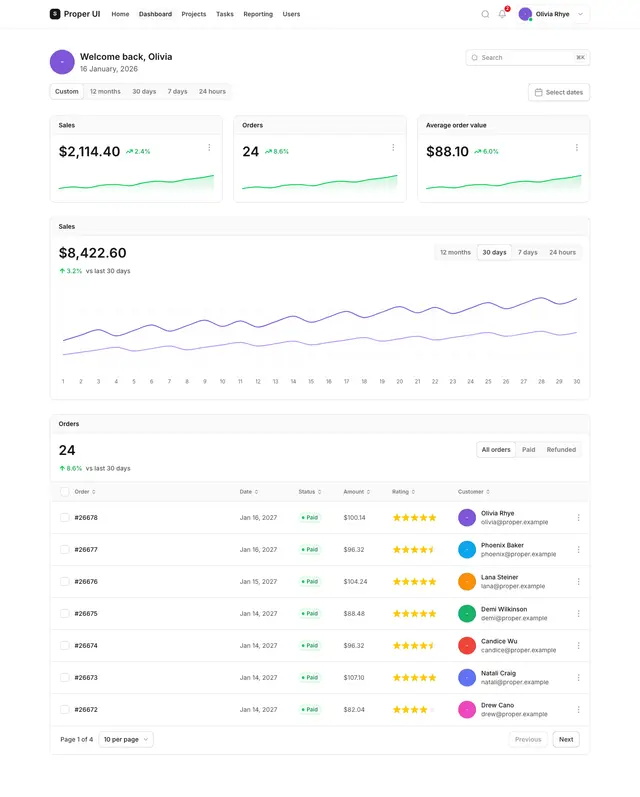Open the notifications bell
Screen dimensions: 640x797
(502, 14)
